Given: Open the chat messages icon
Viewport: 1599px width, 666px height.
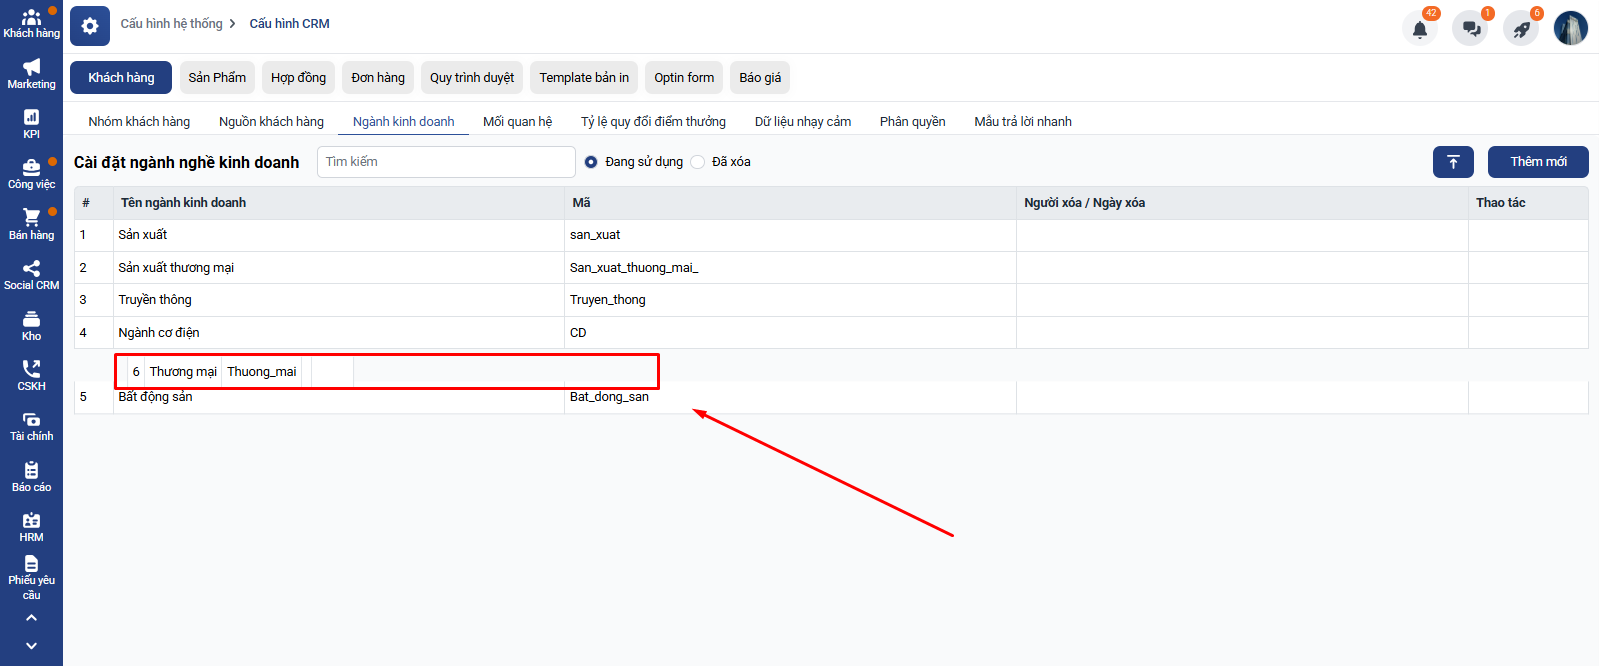Looking at the screenshot, I should click(x=1471, y=29).
